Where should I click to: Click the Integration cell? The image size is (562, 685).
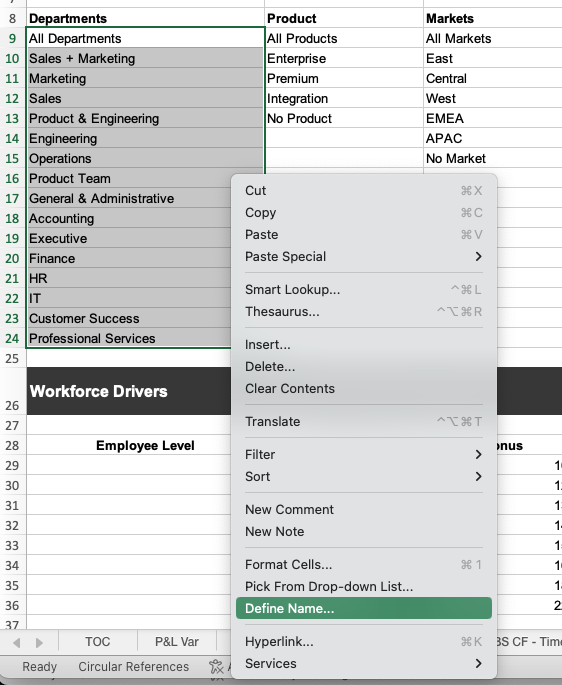tap(344, 99)
